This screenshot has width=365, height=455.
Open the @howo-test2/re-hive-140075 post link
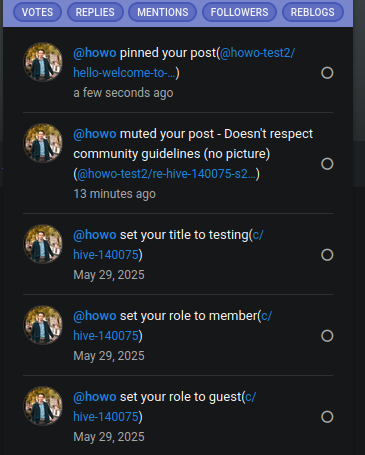coord(166,174)
